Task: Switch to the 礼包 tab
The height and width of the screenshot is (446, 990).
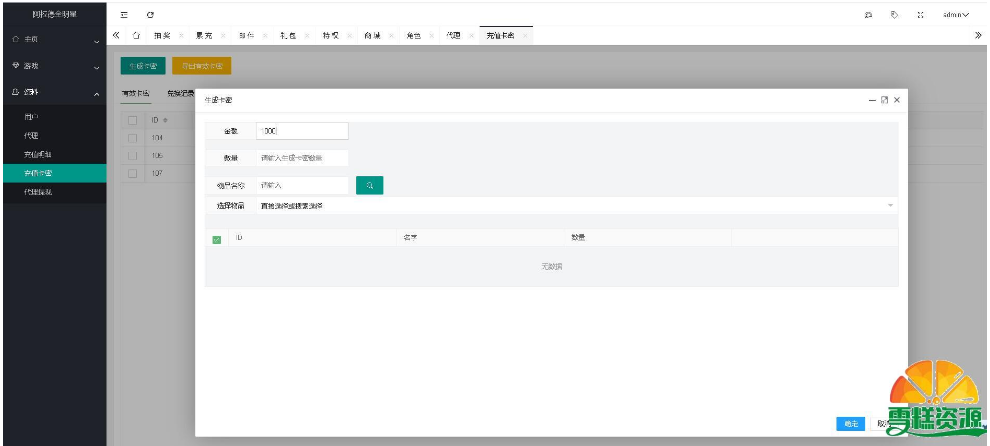Action: pos(288,36)
